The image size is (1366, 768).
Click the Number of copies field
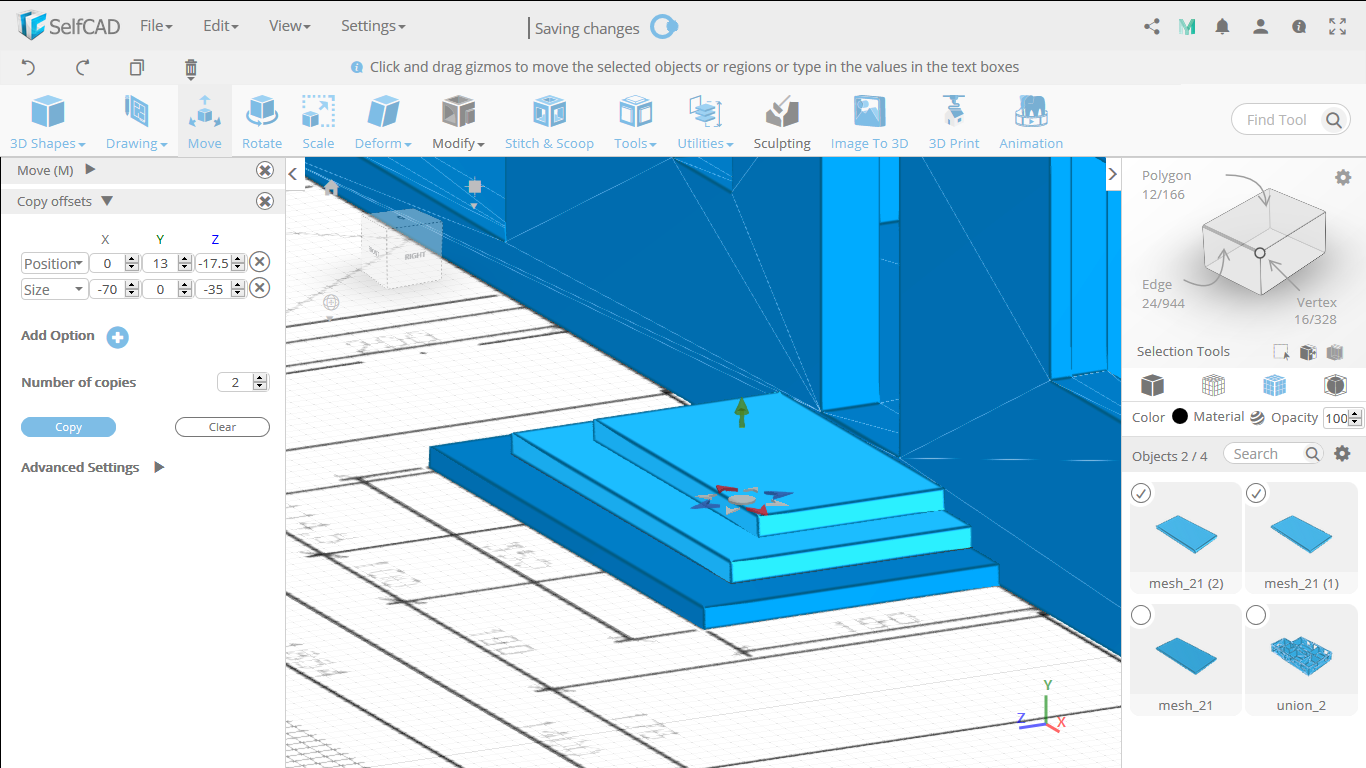coord(243,382)
